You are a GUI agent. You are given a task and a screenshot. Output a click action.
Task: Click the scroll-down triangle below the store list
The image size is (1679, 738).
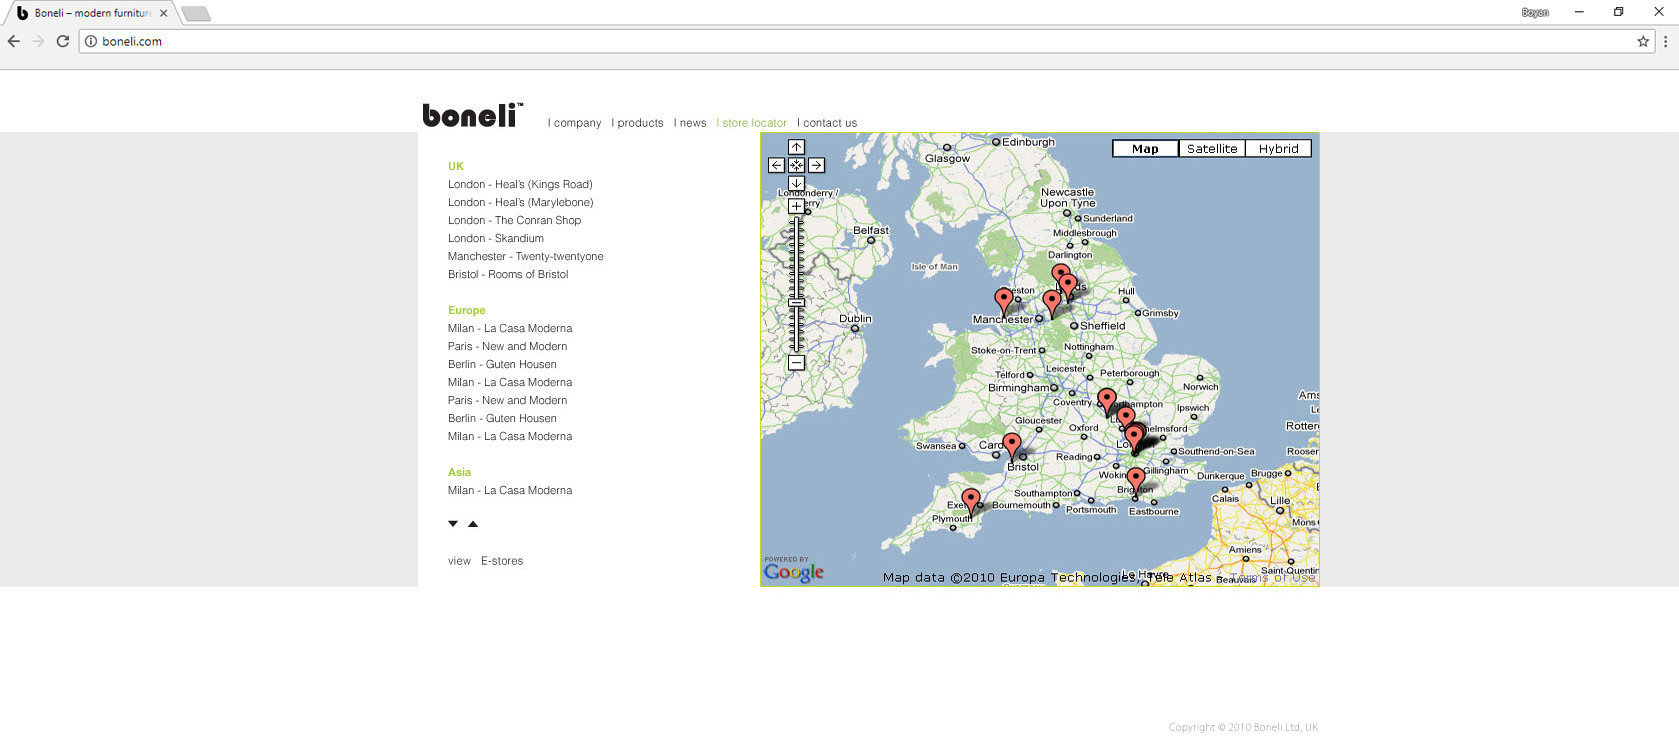(x=453, y=524)
